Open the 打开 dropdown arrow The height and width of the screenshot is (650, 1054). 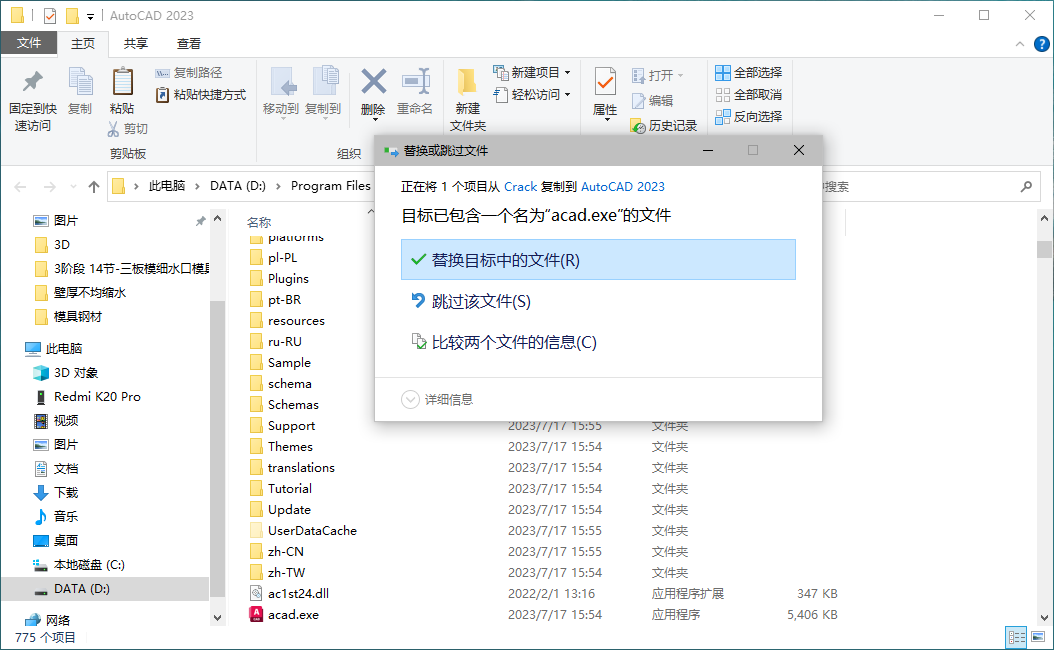(680, 74)
